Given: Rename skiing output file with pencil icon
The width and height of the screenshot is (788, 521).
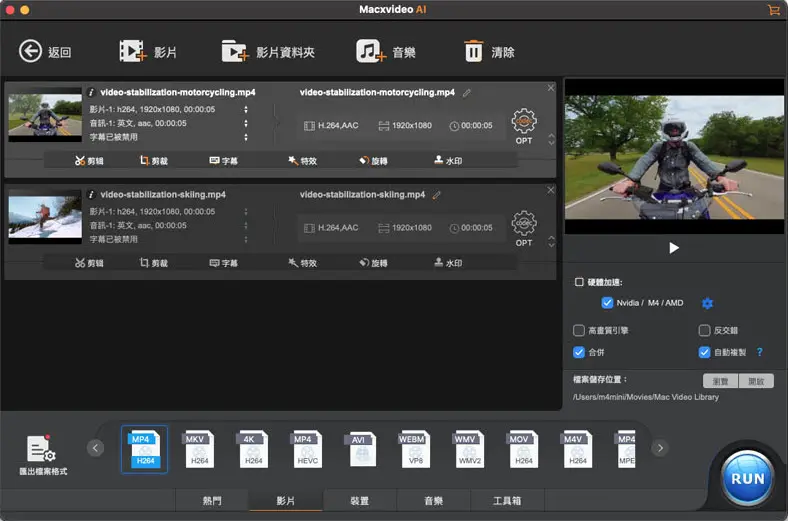Looking at the screenshot, I should pos(437,195).
